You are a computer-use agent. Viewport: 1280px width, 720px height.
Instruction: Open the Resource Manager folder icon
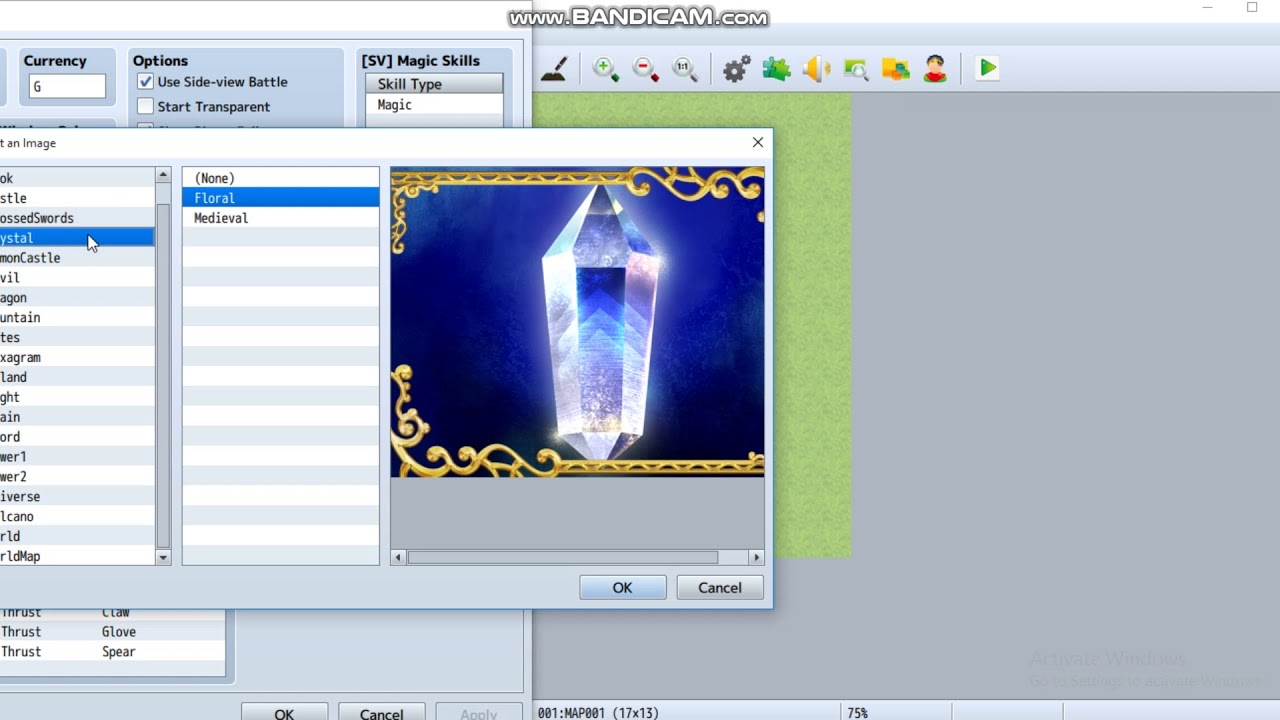coord(896,69)
